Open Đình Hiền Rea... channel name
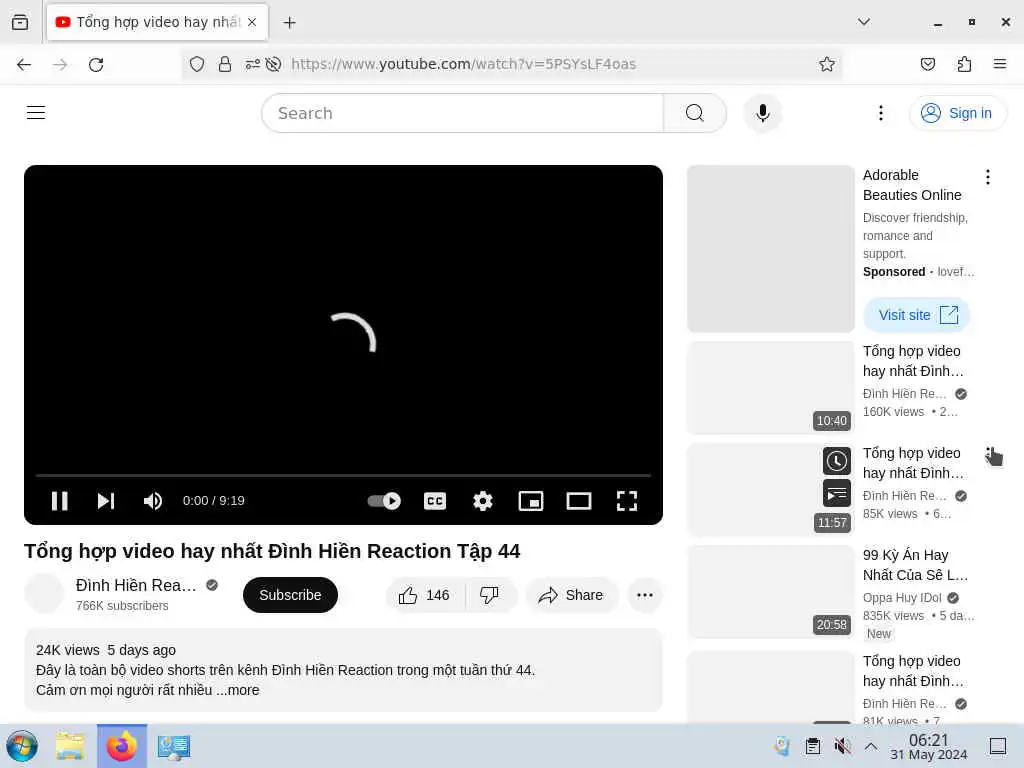The image size is (1024, 768). point(136,585)
